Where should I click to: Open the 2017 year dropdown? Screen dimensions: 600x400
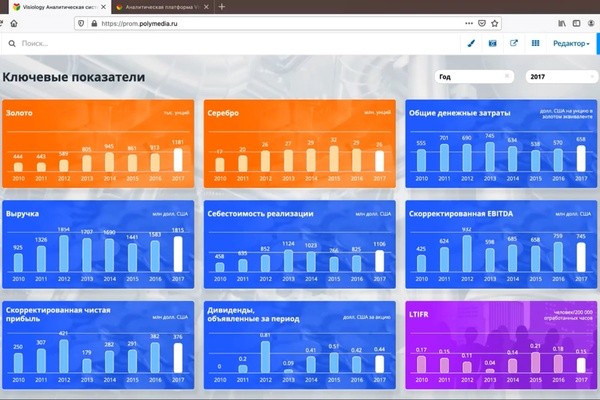pyautogui.click(x=561, y=76)
